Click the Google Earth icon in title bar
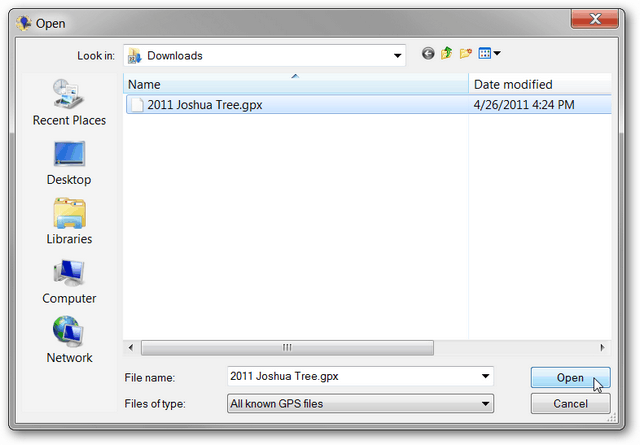The width and height of the screenshot is (640, 445). 24,23
